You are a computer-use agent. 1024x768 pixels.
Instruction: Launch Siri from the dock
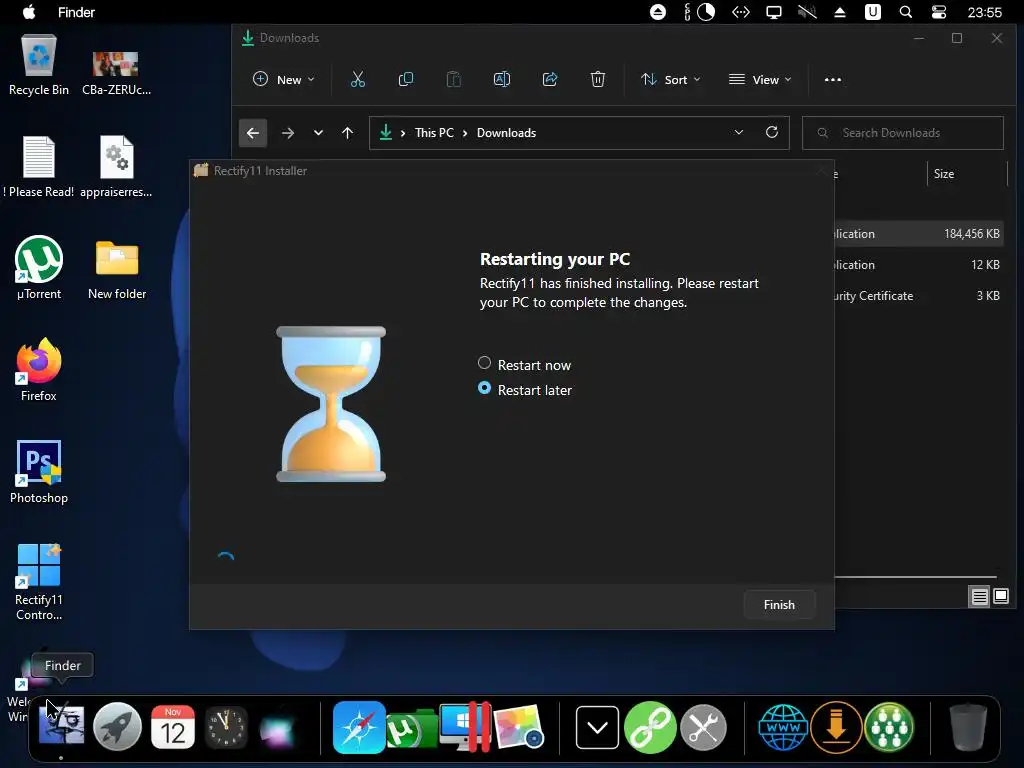coord(278,728)
